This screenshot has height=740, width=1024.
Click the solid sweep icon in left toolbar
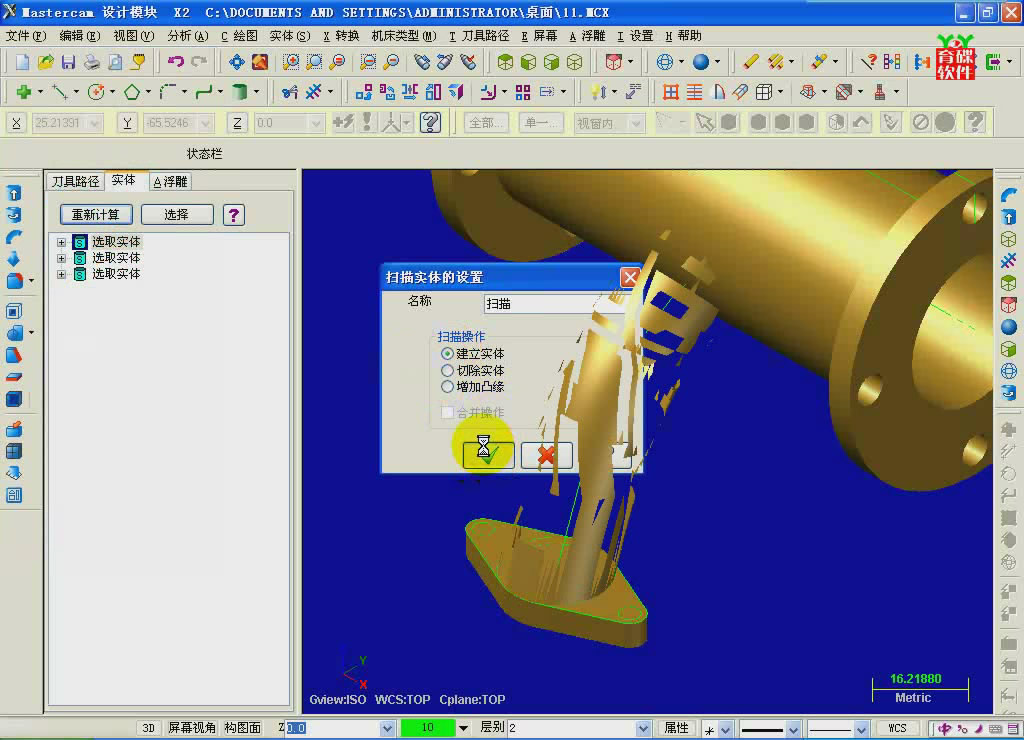(14, 237)
